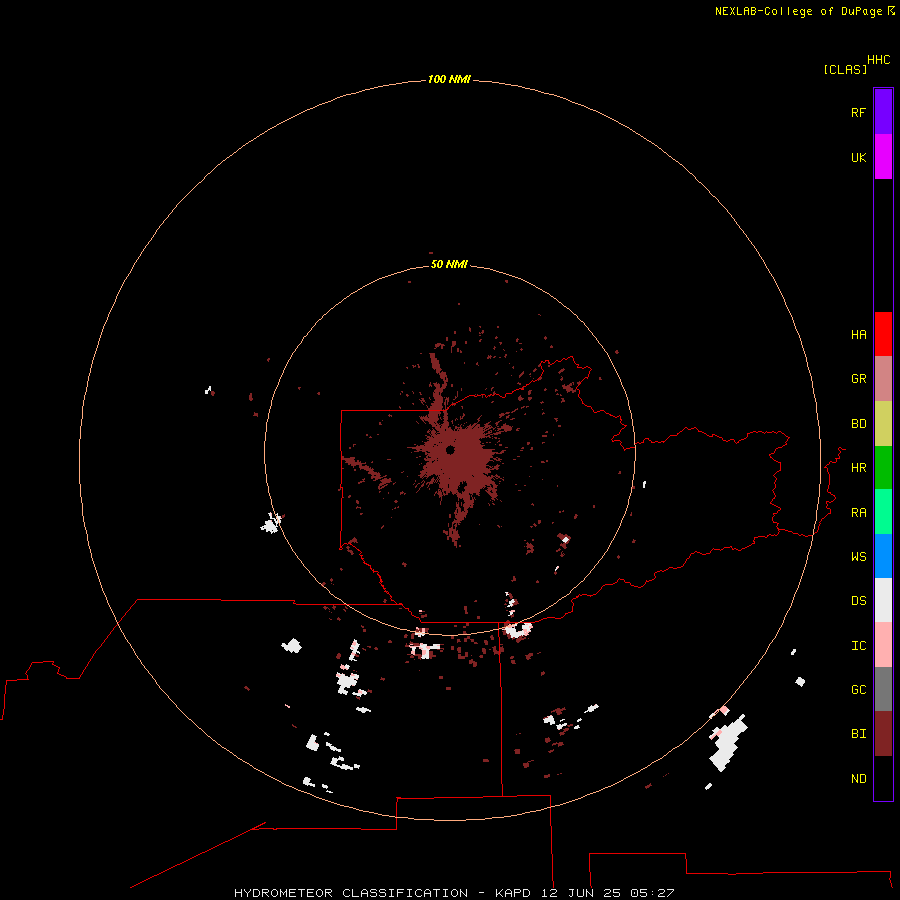The height and width of the screenshot is (900, 900).
Task: Click the RF purple legend swatch
Action: (x=883, y=112)
